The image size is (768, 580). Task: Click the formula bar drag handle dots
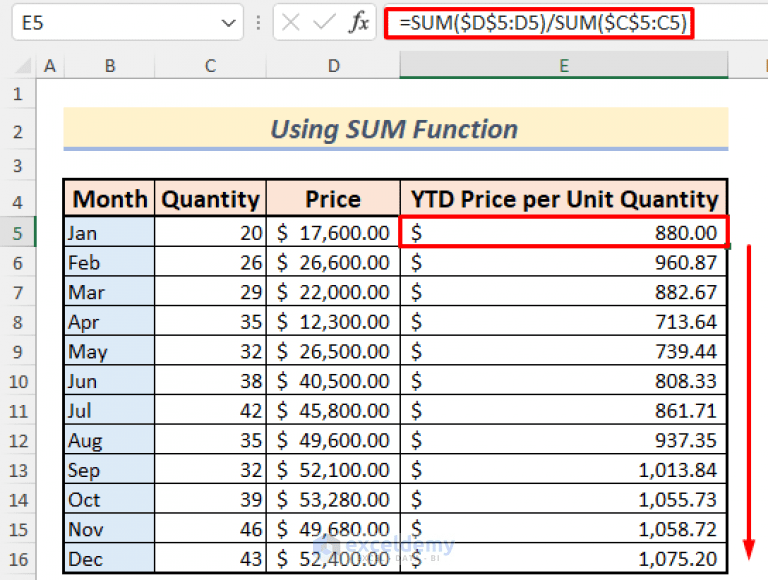tap(258, 23)
